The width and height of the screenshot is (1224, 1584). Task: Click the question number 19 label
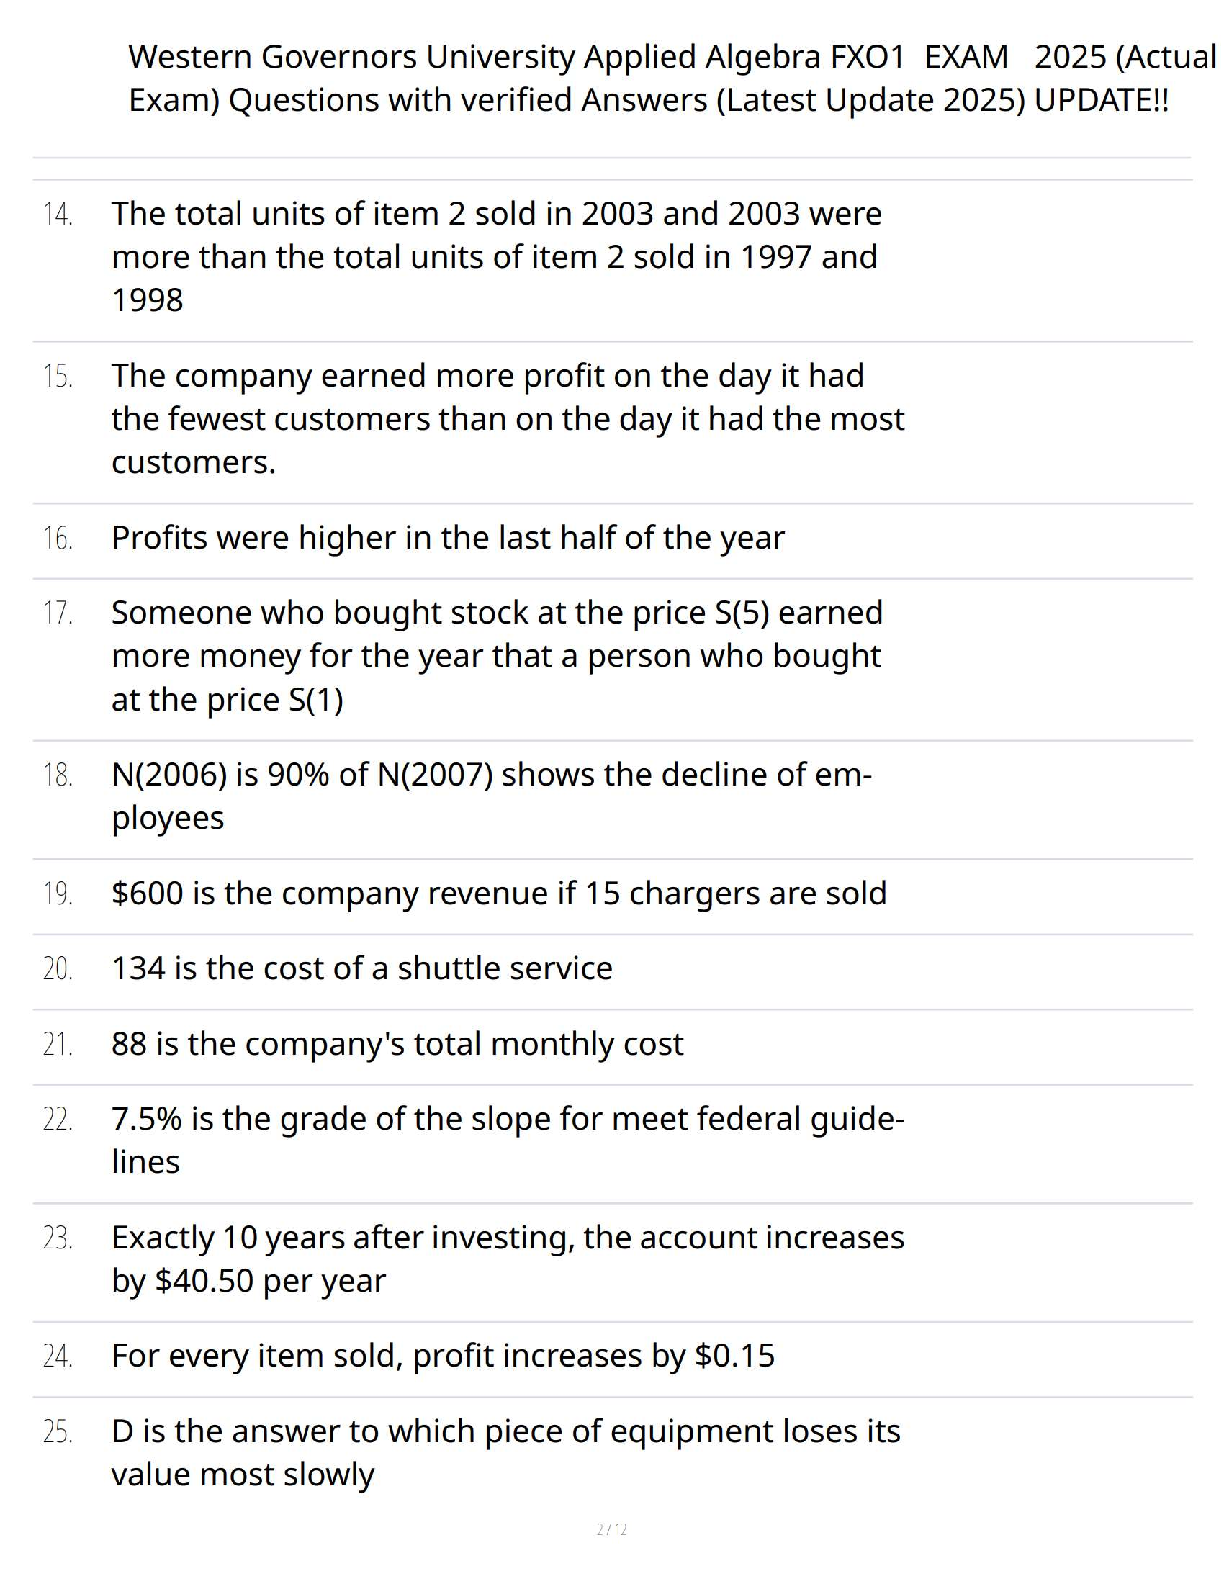pyautogui.click(x=58, y=894)
